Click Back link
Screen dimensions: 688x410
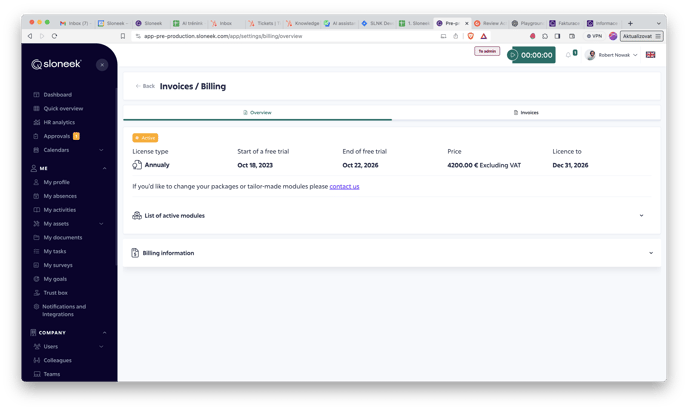coord(145,86)
